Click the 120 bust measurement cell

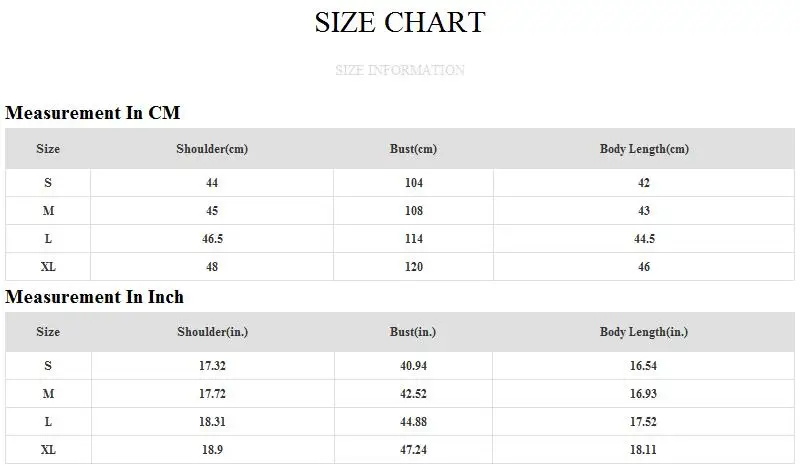[413, 267]
